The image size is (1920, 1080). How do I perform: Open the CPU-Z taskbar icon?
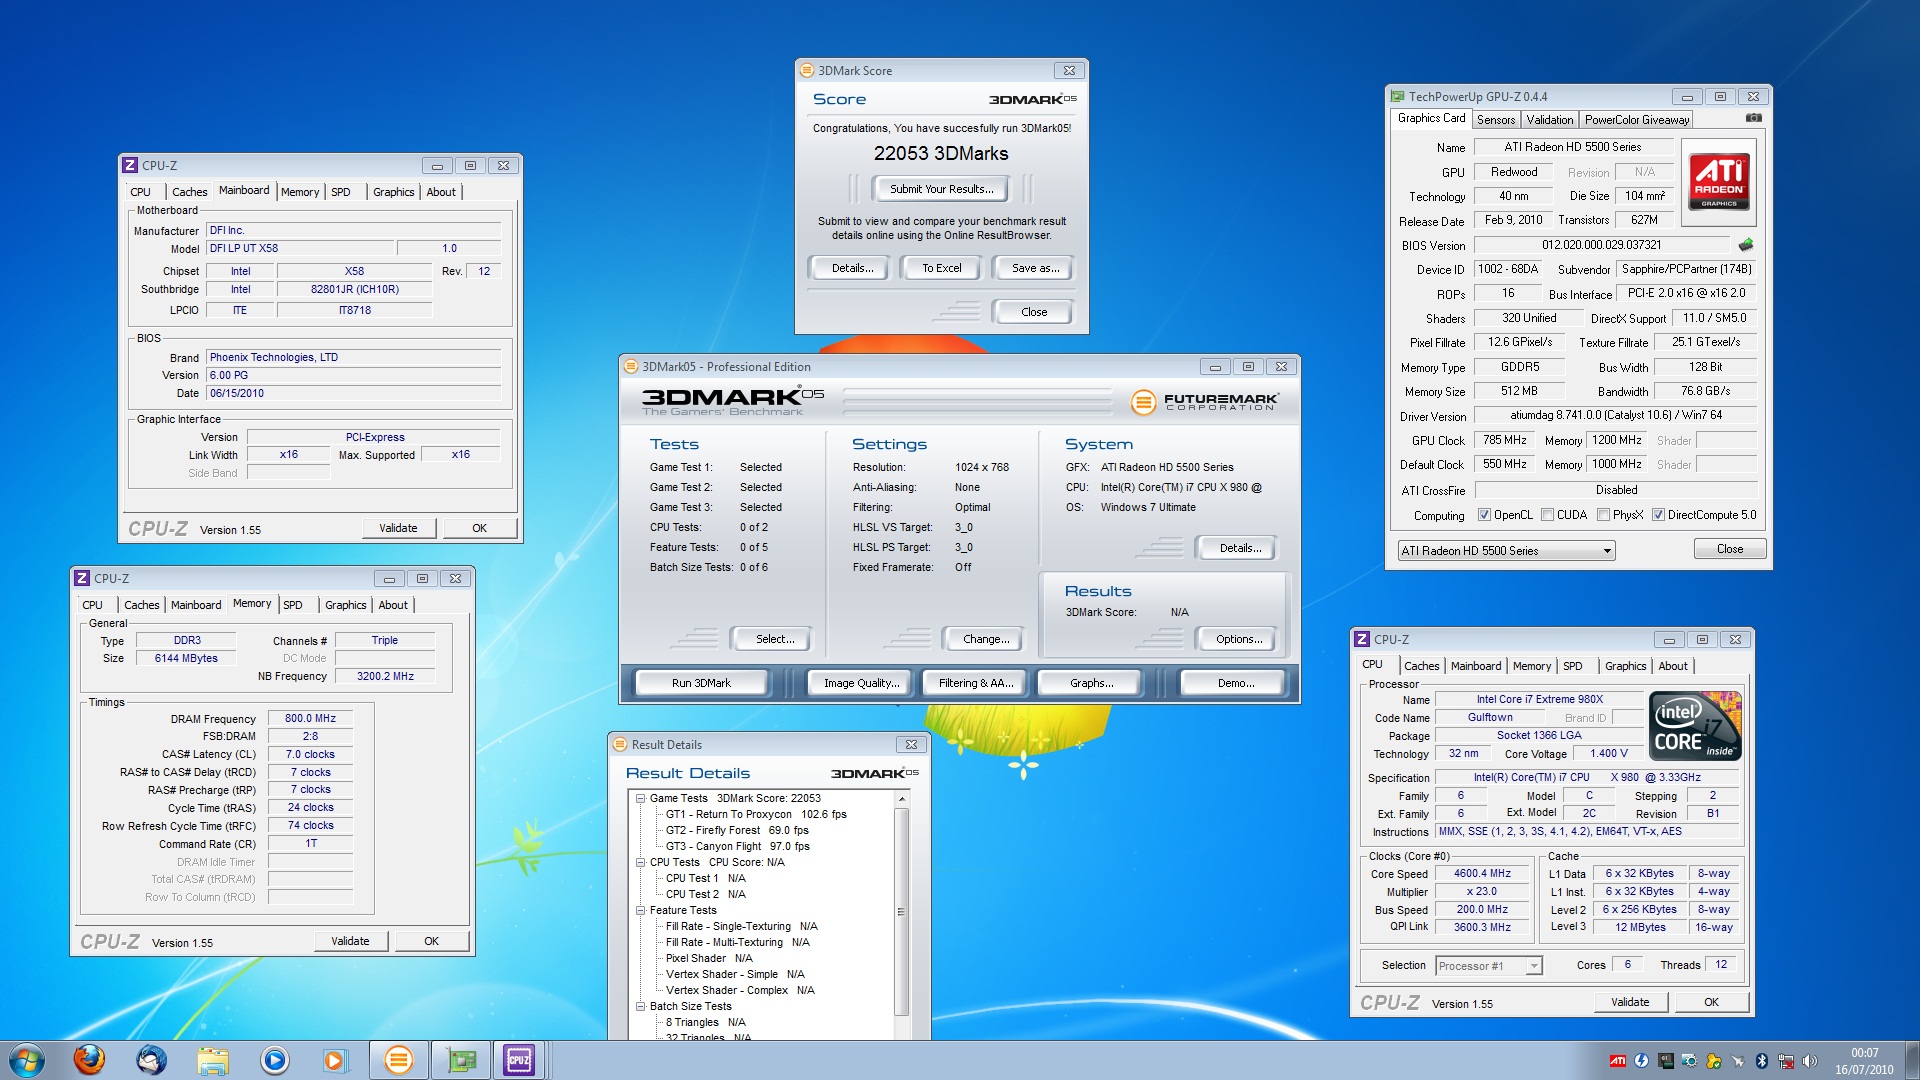(519, 1060)
